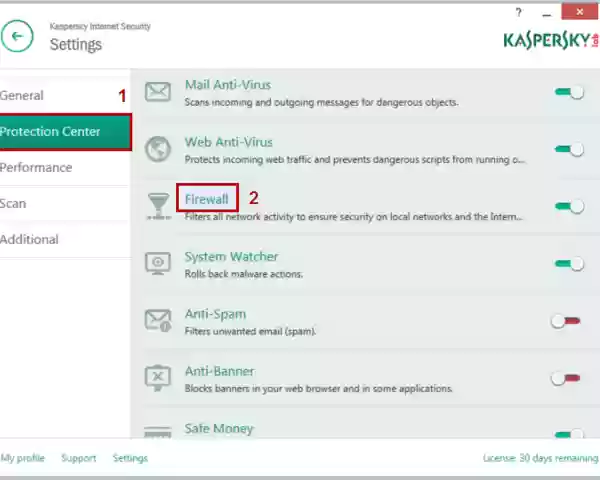The width and height of the screenshot is (600, 480).
Task: Click 'Kaspersky Internet Security' title text
Action: click(100, 26)
